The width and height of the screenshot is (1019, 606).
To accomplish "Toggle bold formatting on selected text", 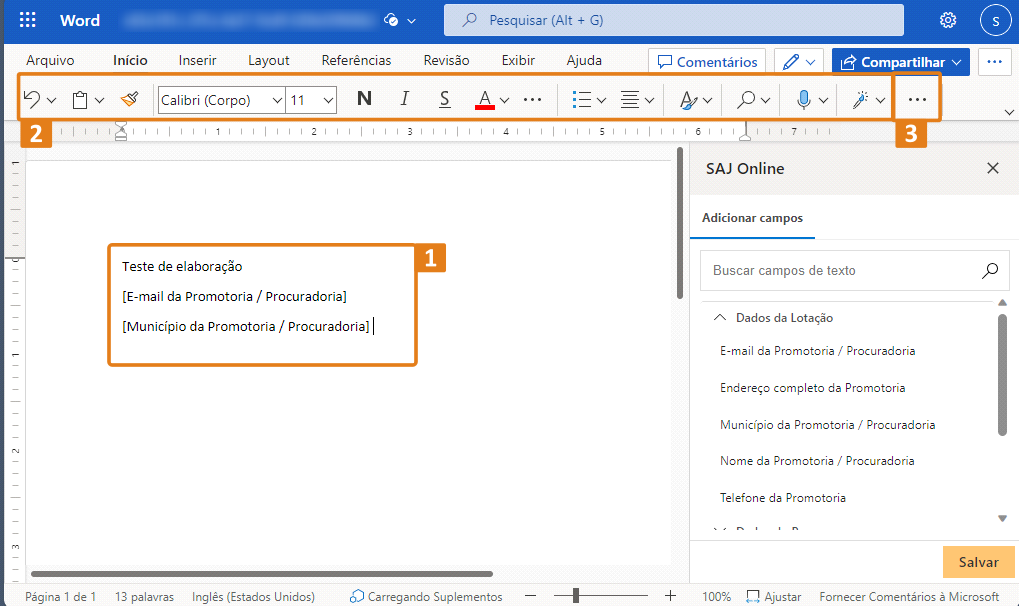I will coord(364,98).
